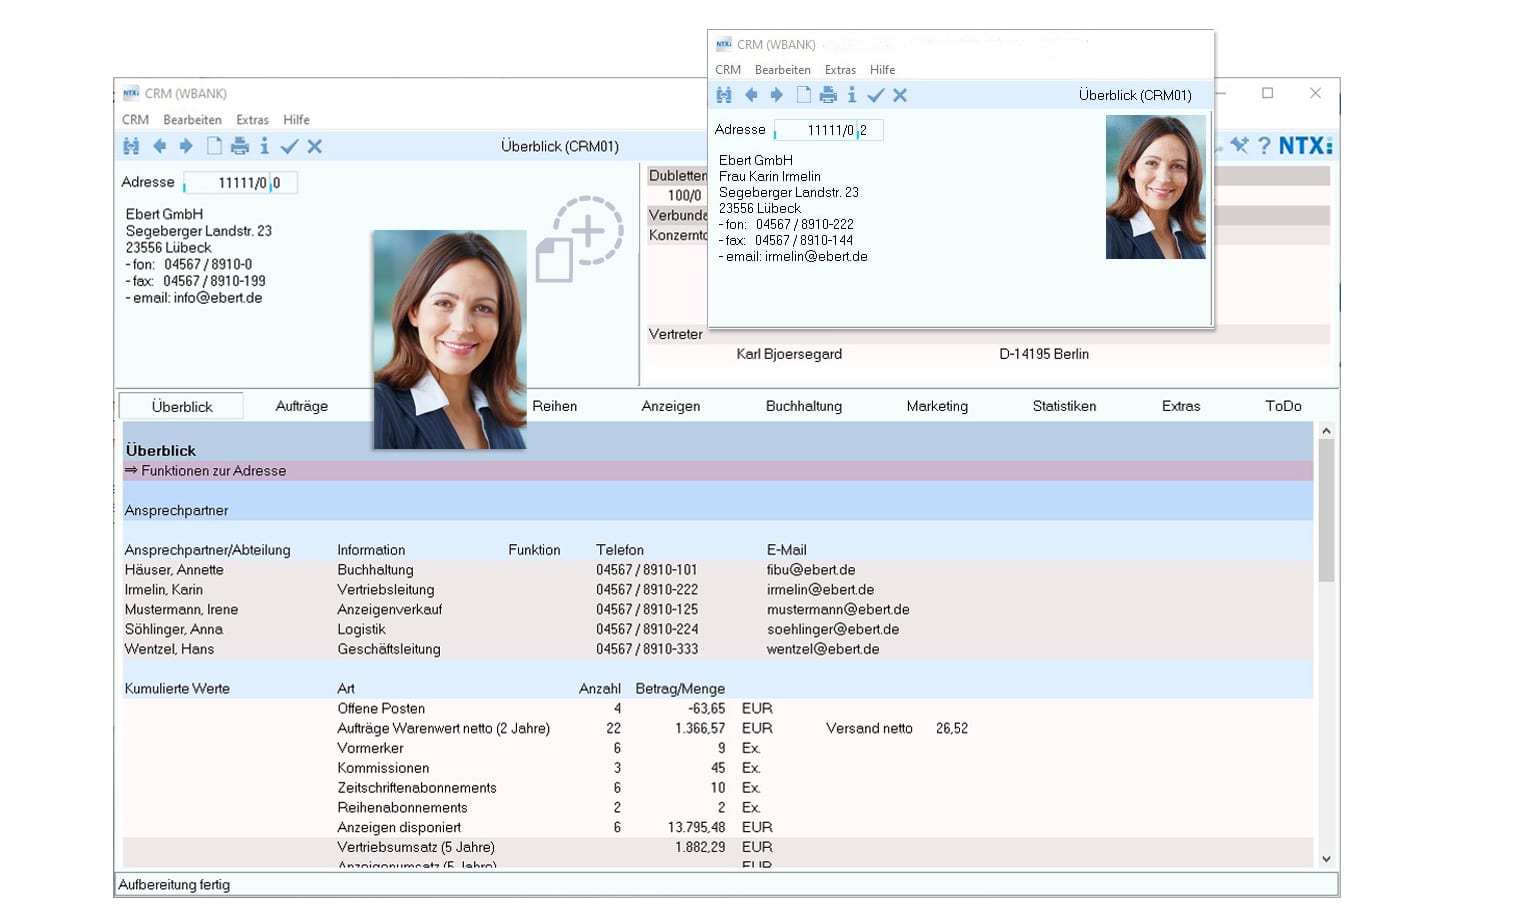Click the NTX logo in main toolbar

tap(1305, 145)
